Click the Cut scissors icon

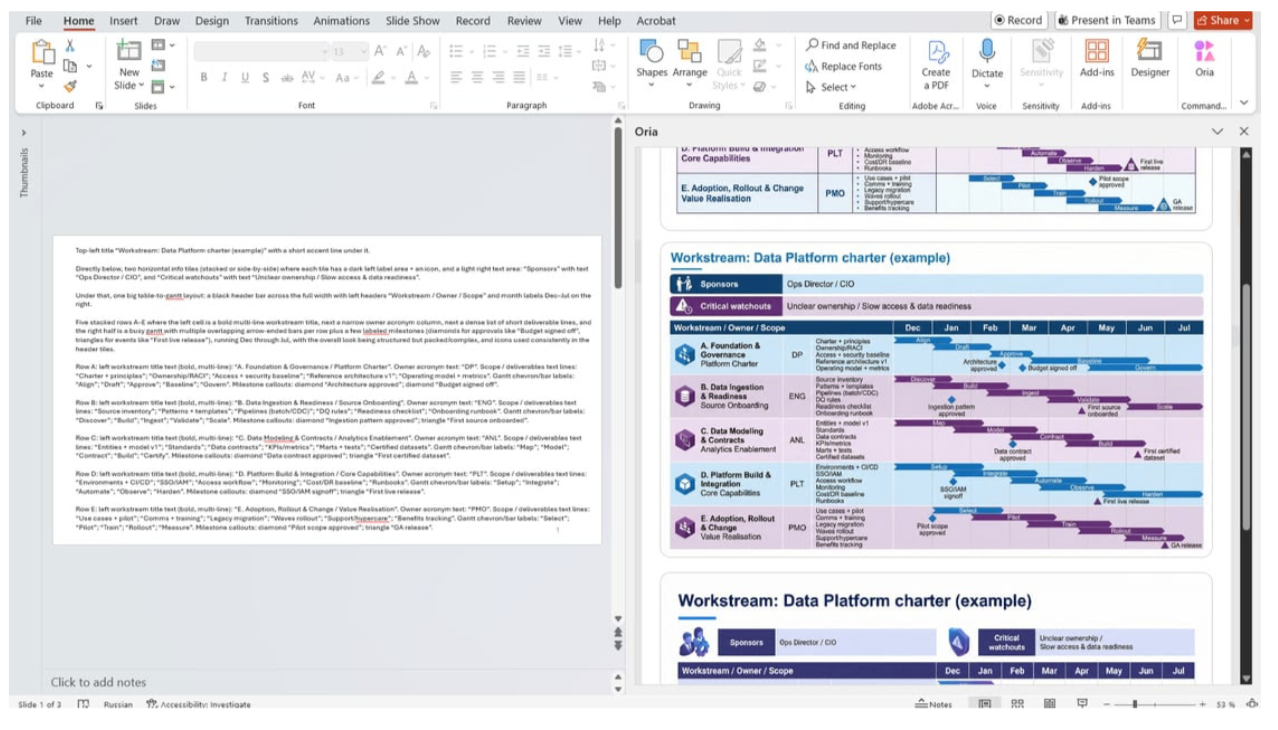70,46
